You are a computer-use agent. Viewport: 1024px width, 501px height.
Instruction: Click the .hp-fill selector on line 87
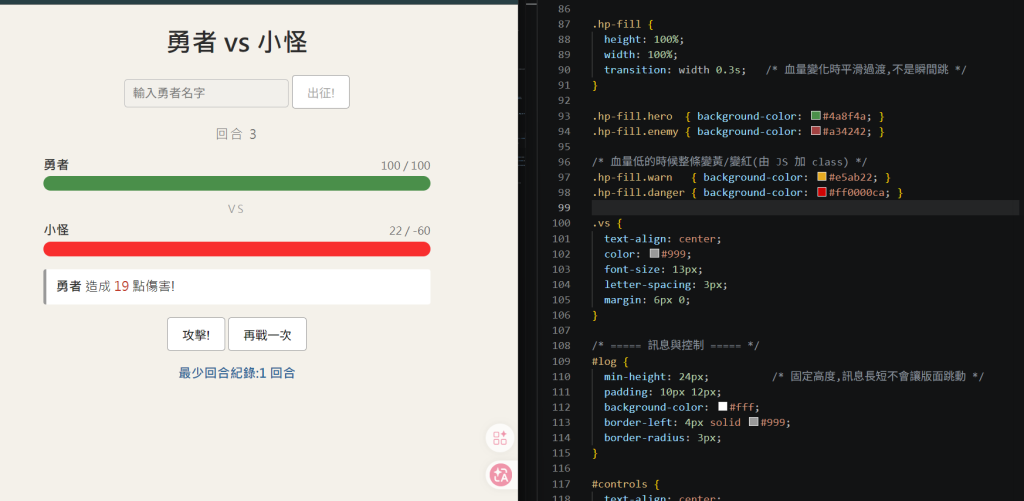(616, 24)
